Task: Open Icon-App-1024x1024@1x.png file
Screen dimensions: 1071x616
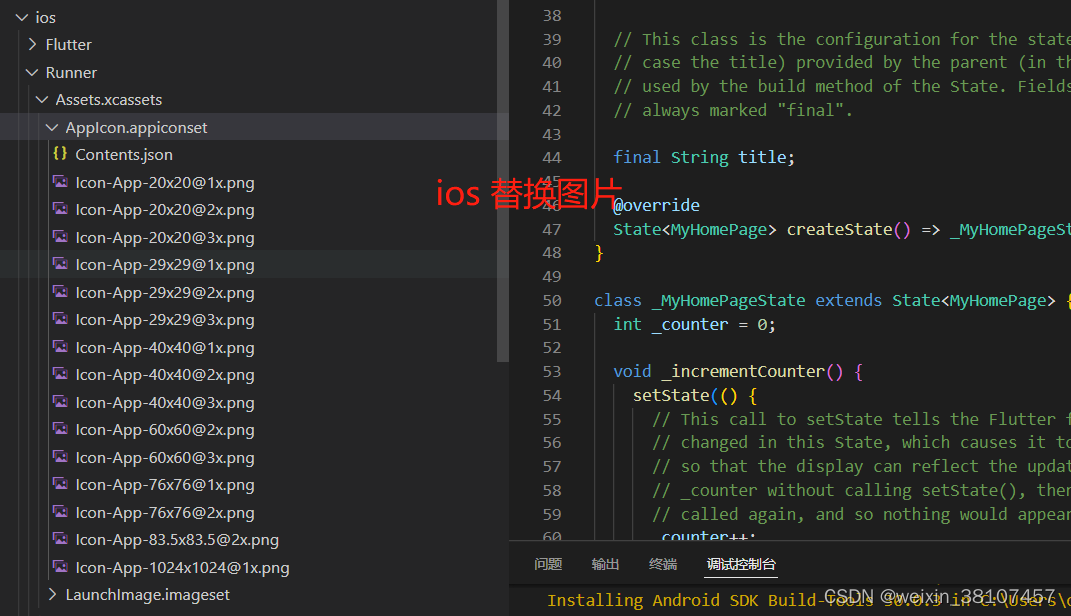Action: point(182,568)
